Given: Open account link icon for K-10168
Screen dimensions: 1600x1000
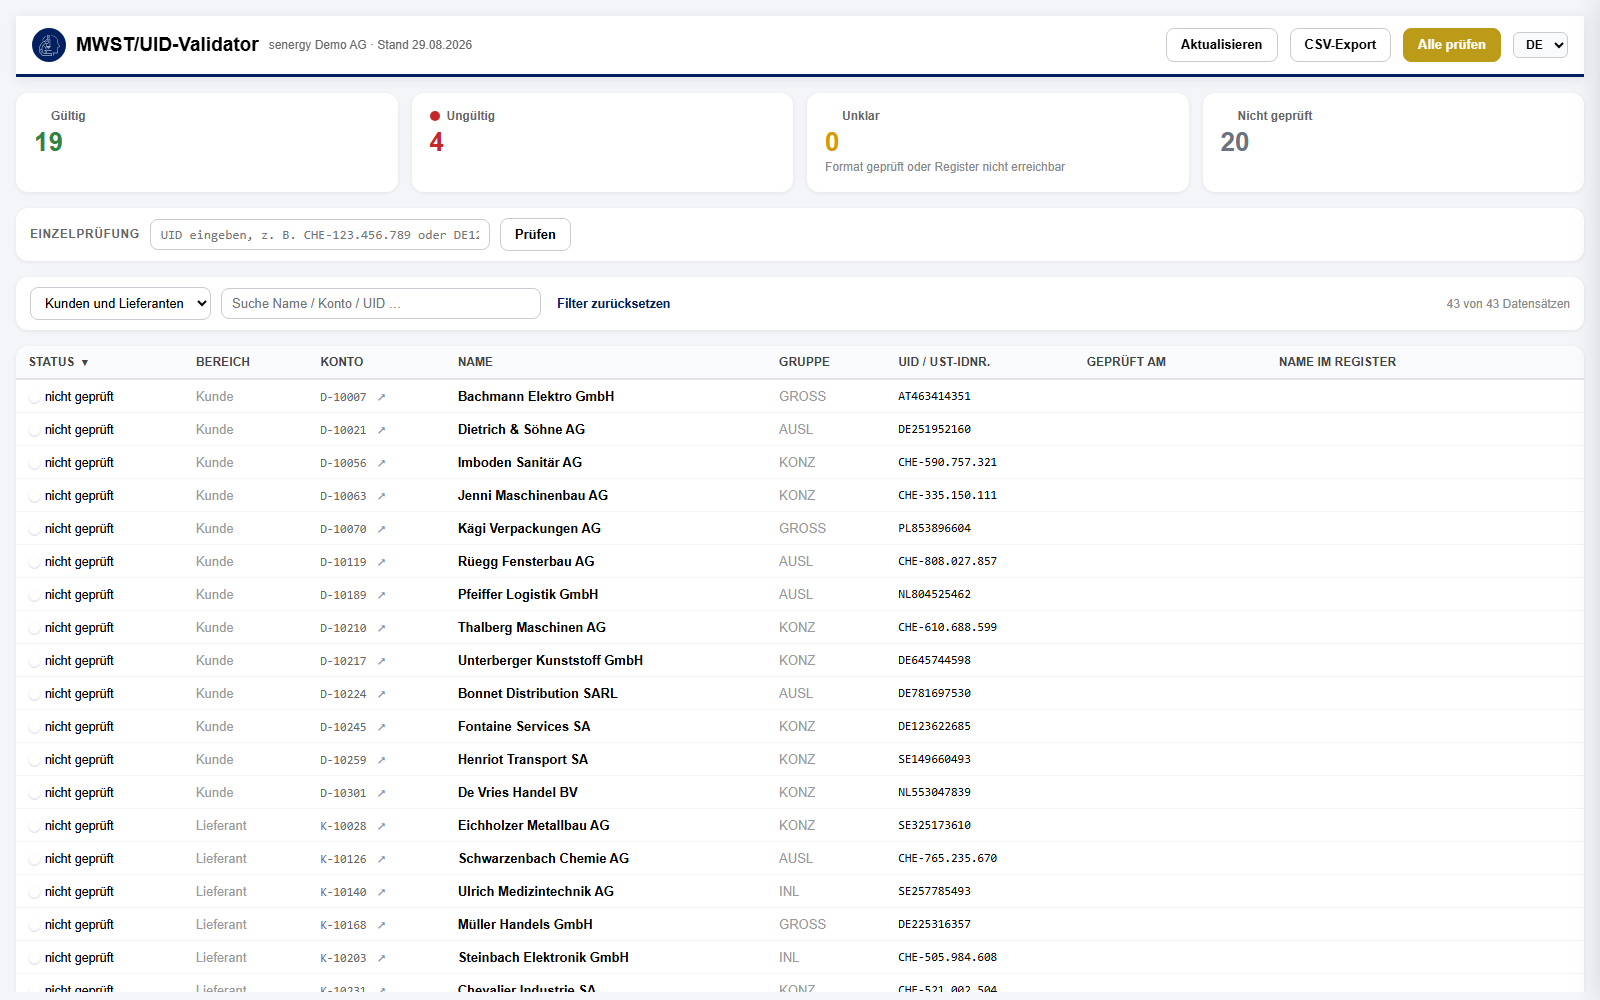Looking at the screenshot, I should pos(381,925).
